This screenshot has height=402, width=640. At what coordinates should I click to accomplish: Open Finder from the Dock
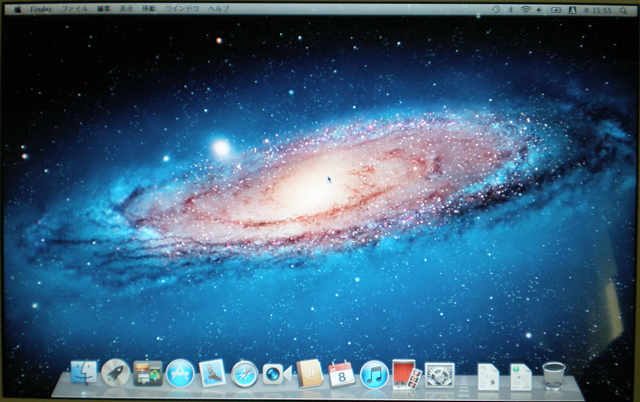(x=84, y=373)
